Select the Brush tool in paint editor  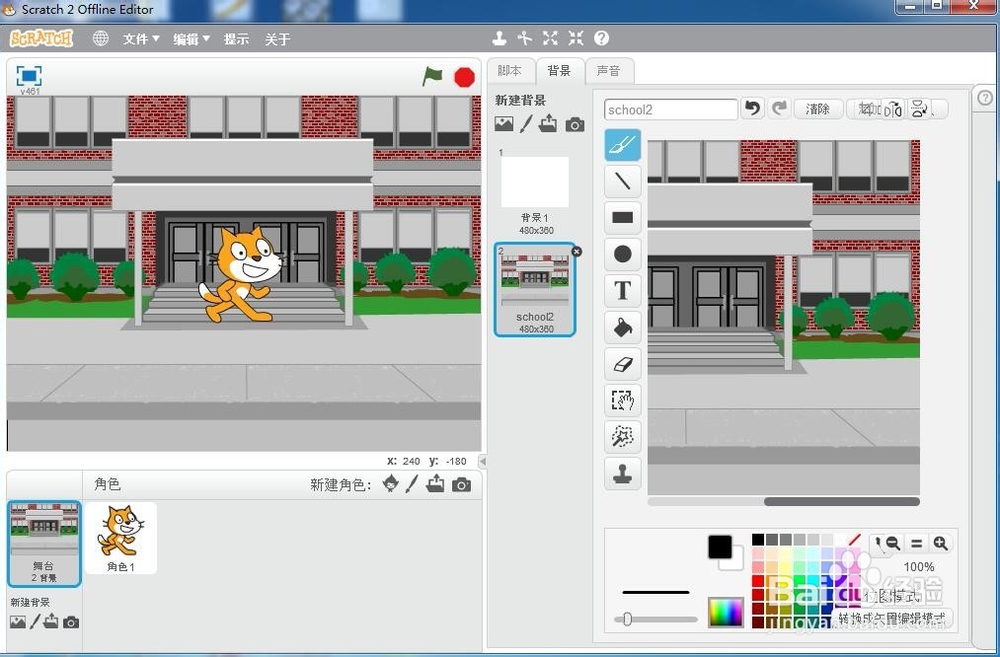coord(622,145)
